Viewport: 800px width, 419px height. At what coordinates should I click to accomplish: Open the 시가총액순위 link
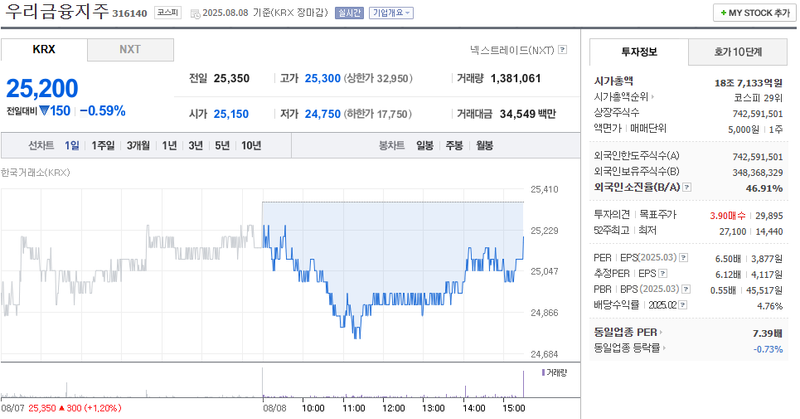click(623, 97)
